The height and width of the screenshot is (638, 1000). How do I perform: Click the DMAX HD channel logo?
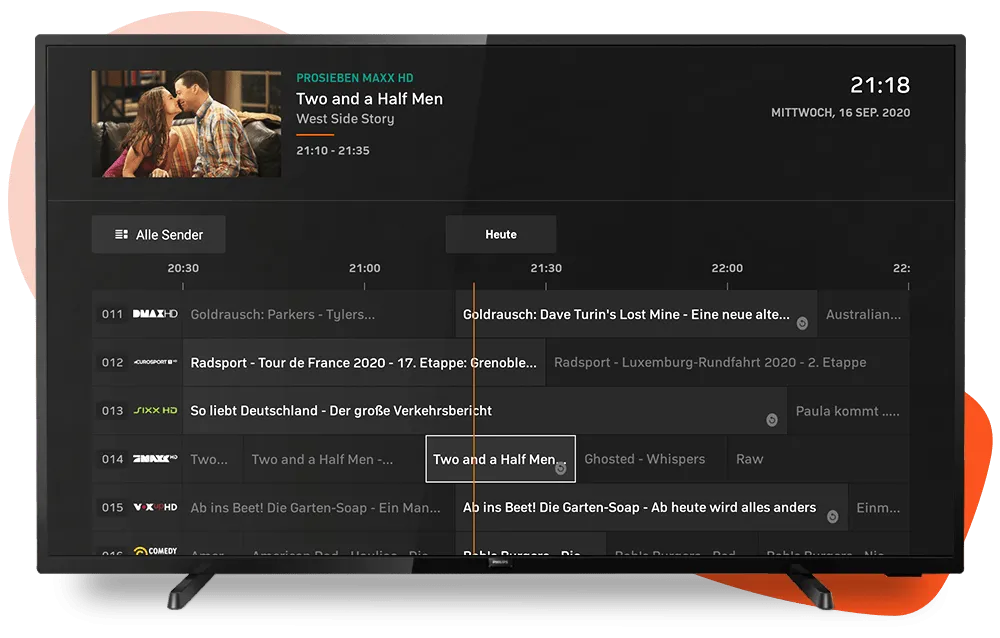[x=155, y=314]
